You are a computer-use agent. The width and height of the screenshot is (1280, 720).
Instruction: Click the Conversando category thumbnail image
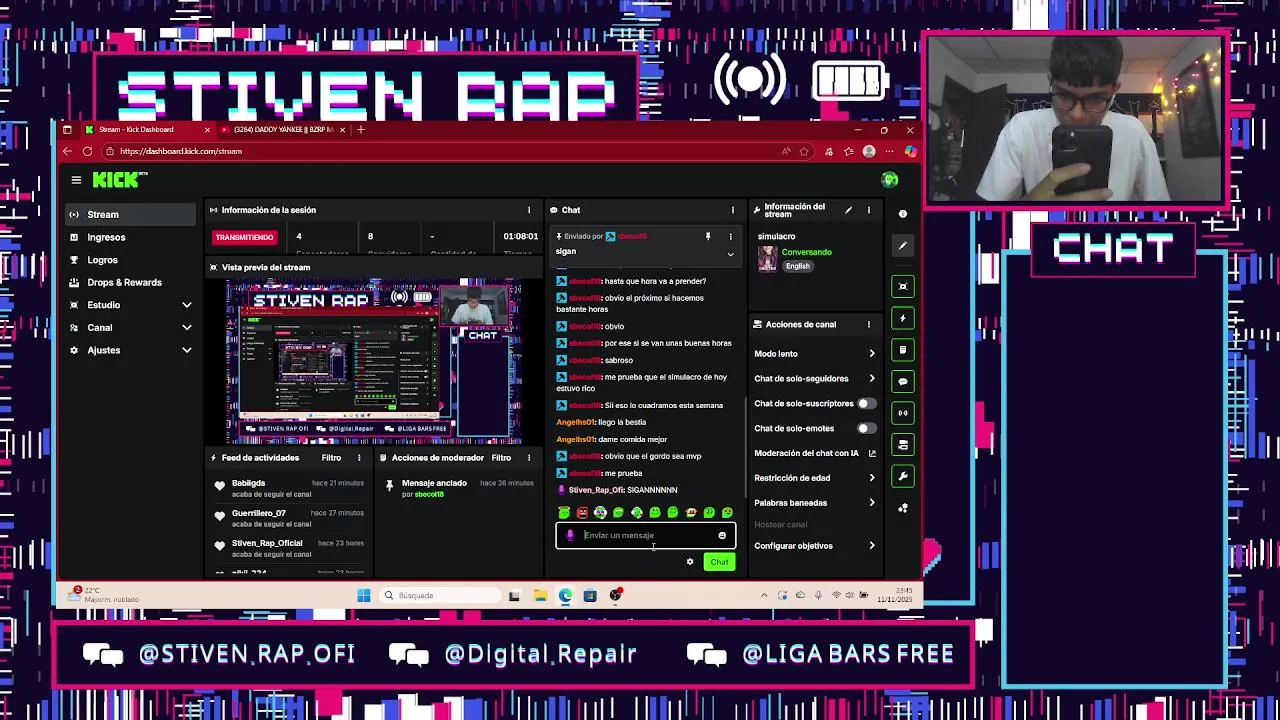click(767, 258)
